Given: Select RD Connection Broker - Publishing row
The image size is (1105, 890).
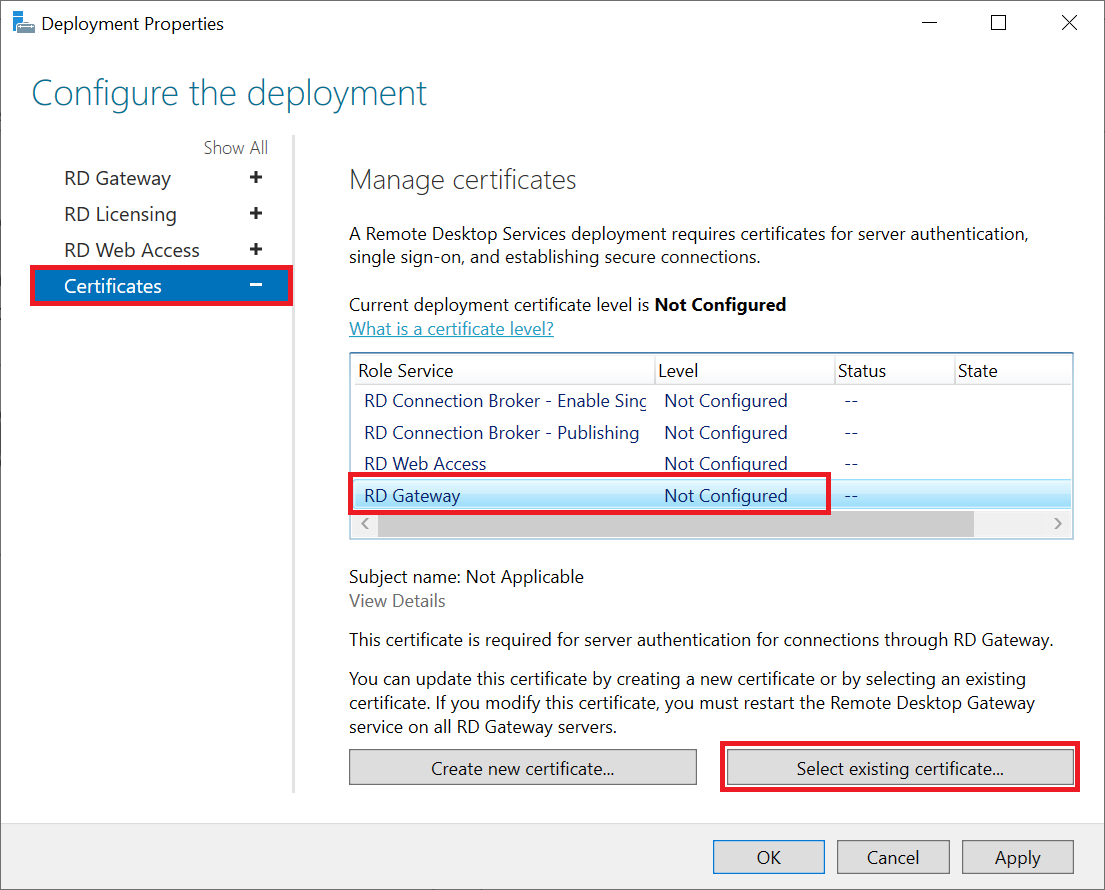Looking at the screenshot, I should [x=710, y=433].
